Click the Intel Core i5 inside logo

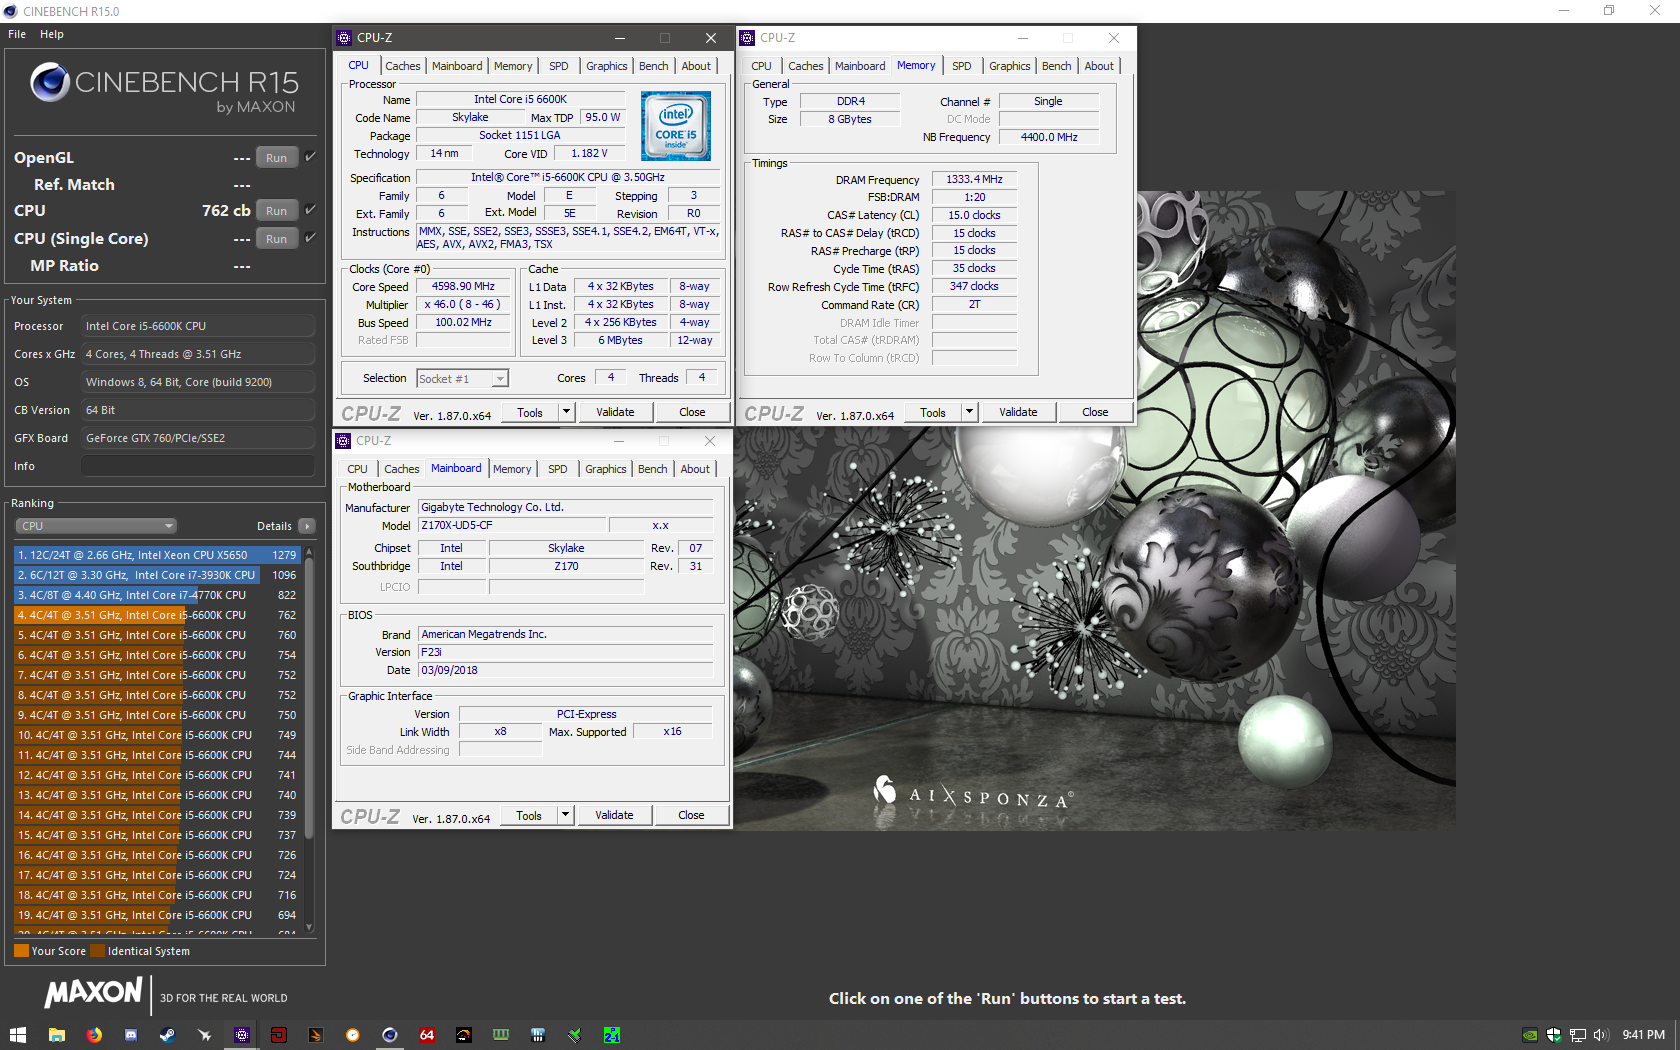(x=676, y=126)
